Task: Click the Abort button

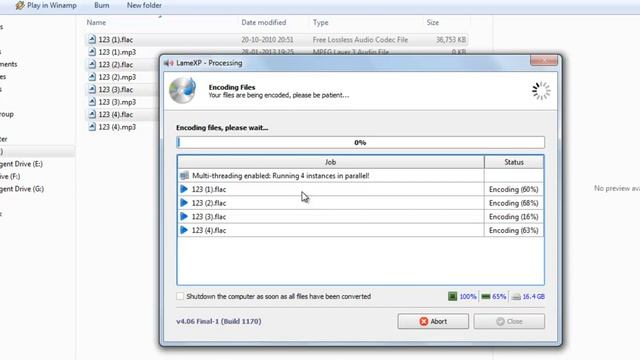Action: 433,322
